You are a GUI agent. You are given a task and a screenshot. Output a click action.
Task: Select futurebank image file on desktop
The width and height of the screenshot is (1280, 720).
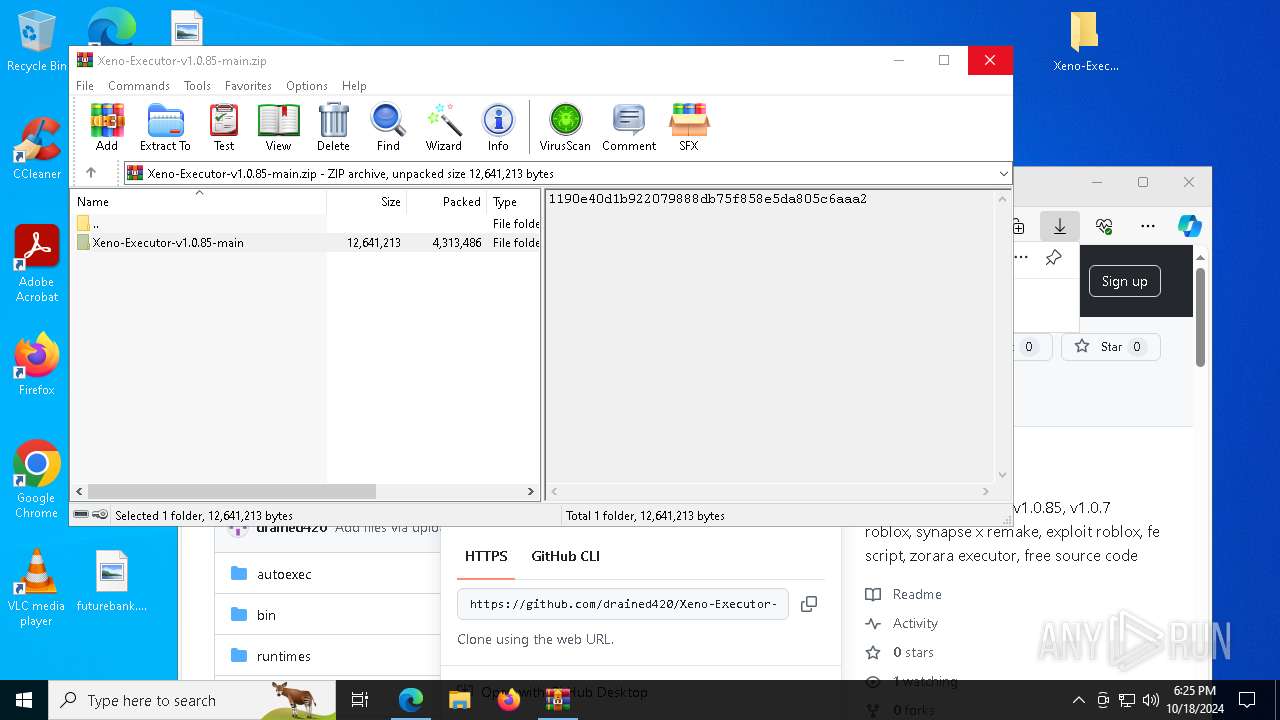click(x=112, y=581)
